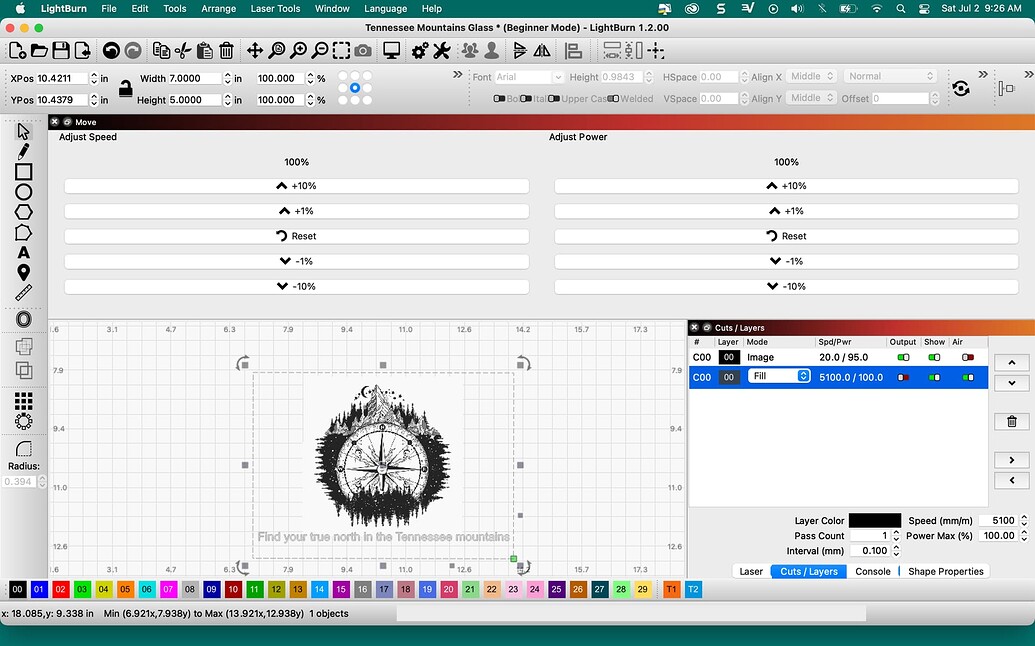Open the Edit Nodes pencil tool

tap(22, 151)
